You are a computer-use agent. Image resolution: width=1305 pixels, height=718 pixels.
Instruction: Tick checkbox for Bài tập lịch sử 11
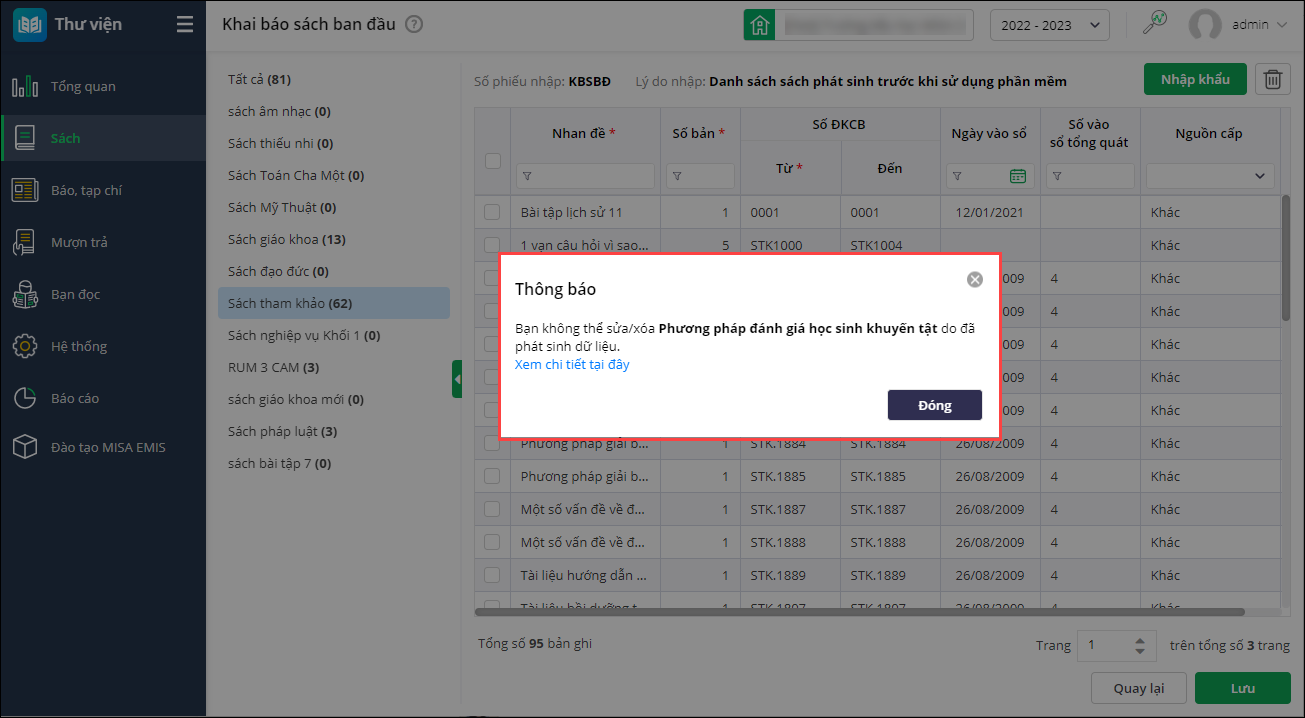click(x=492, y=212)
